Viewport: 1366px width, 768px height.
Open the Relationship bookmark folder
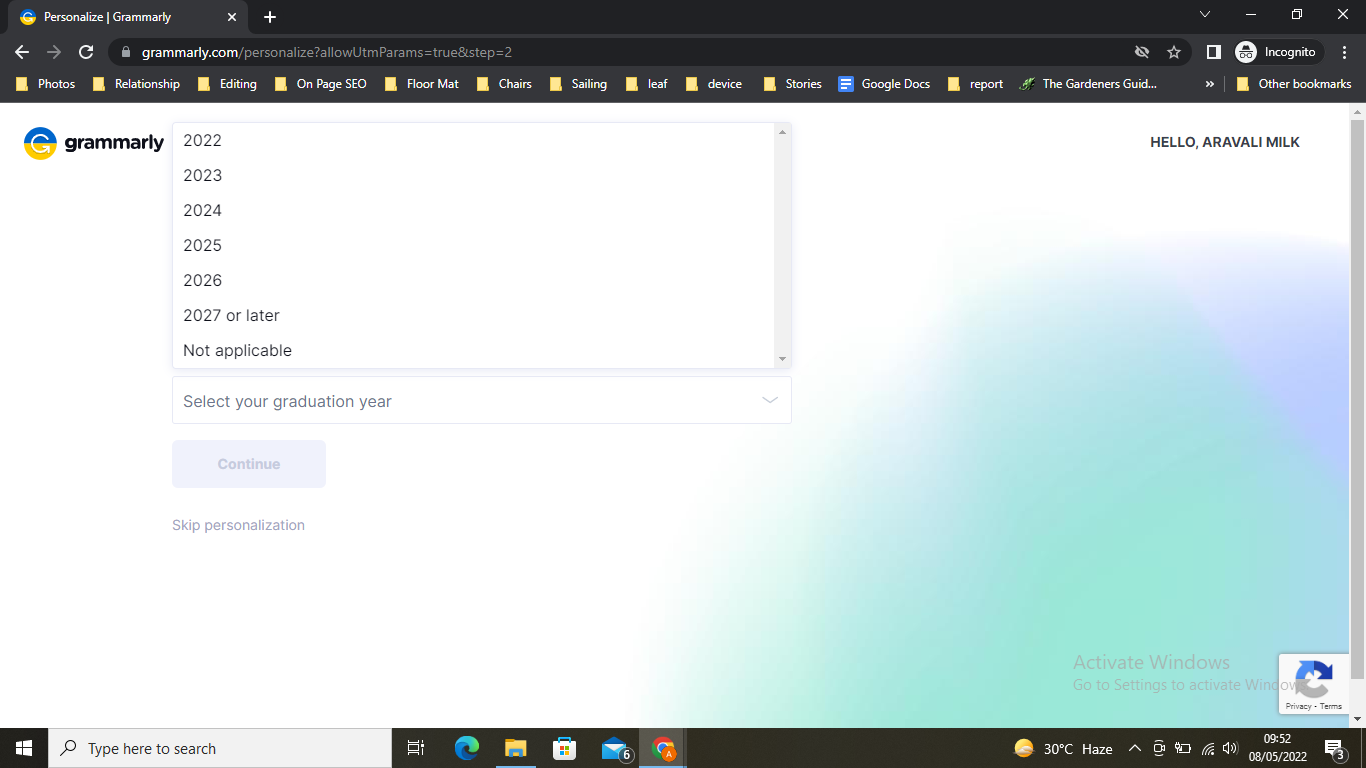pos(136,84)
